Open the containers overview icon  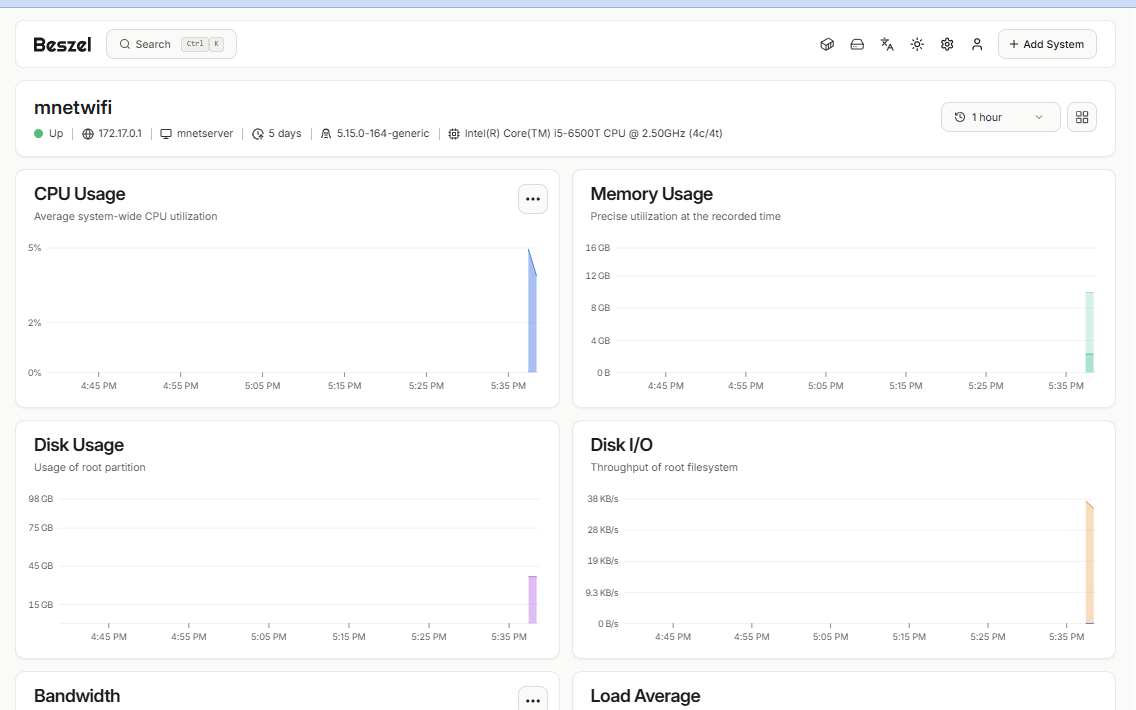tap(827, 44)
